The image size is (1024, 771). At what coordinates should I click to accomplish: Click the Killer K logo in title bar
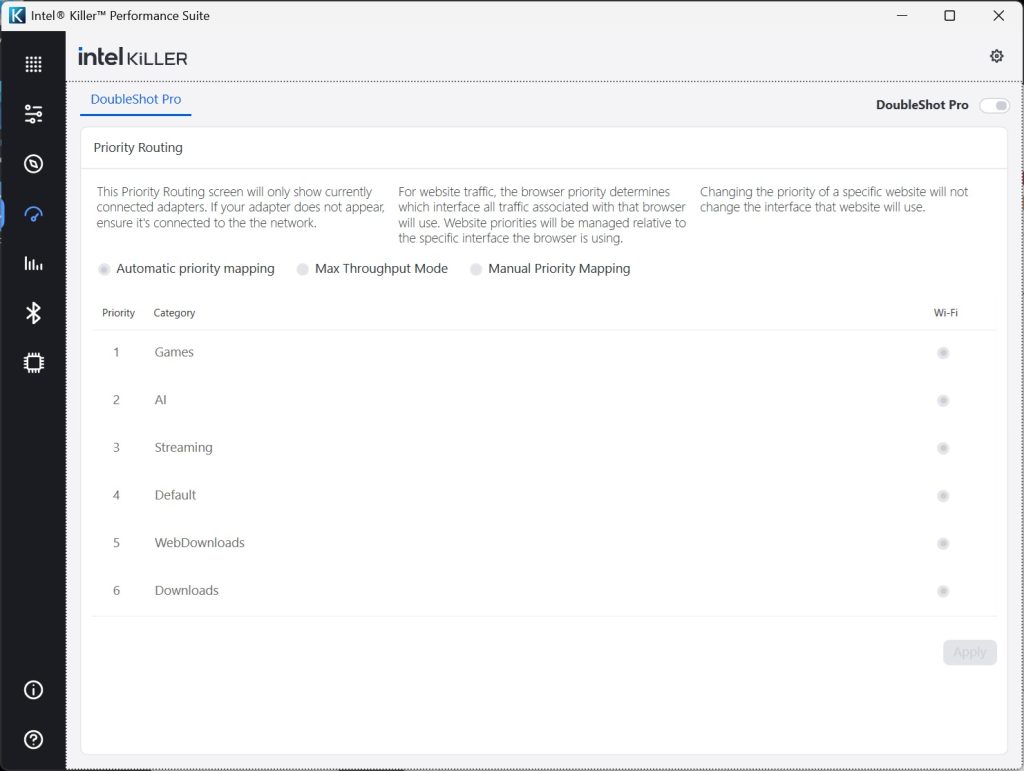click(17, 15)
